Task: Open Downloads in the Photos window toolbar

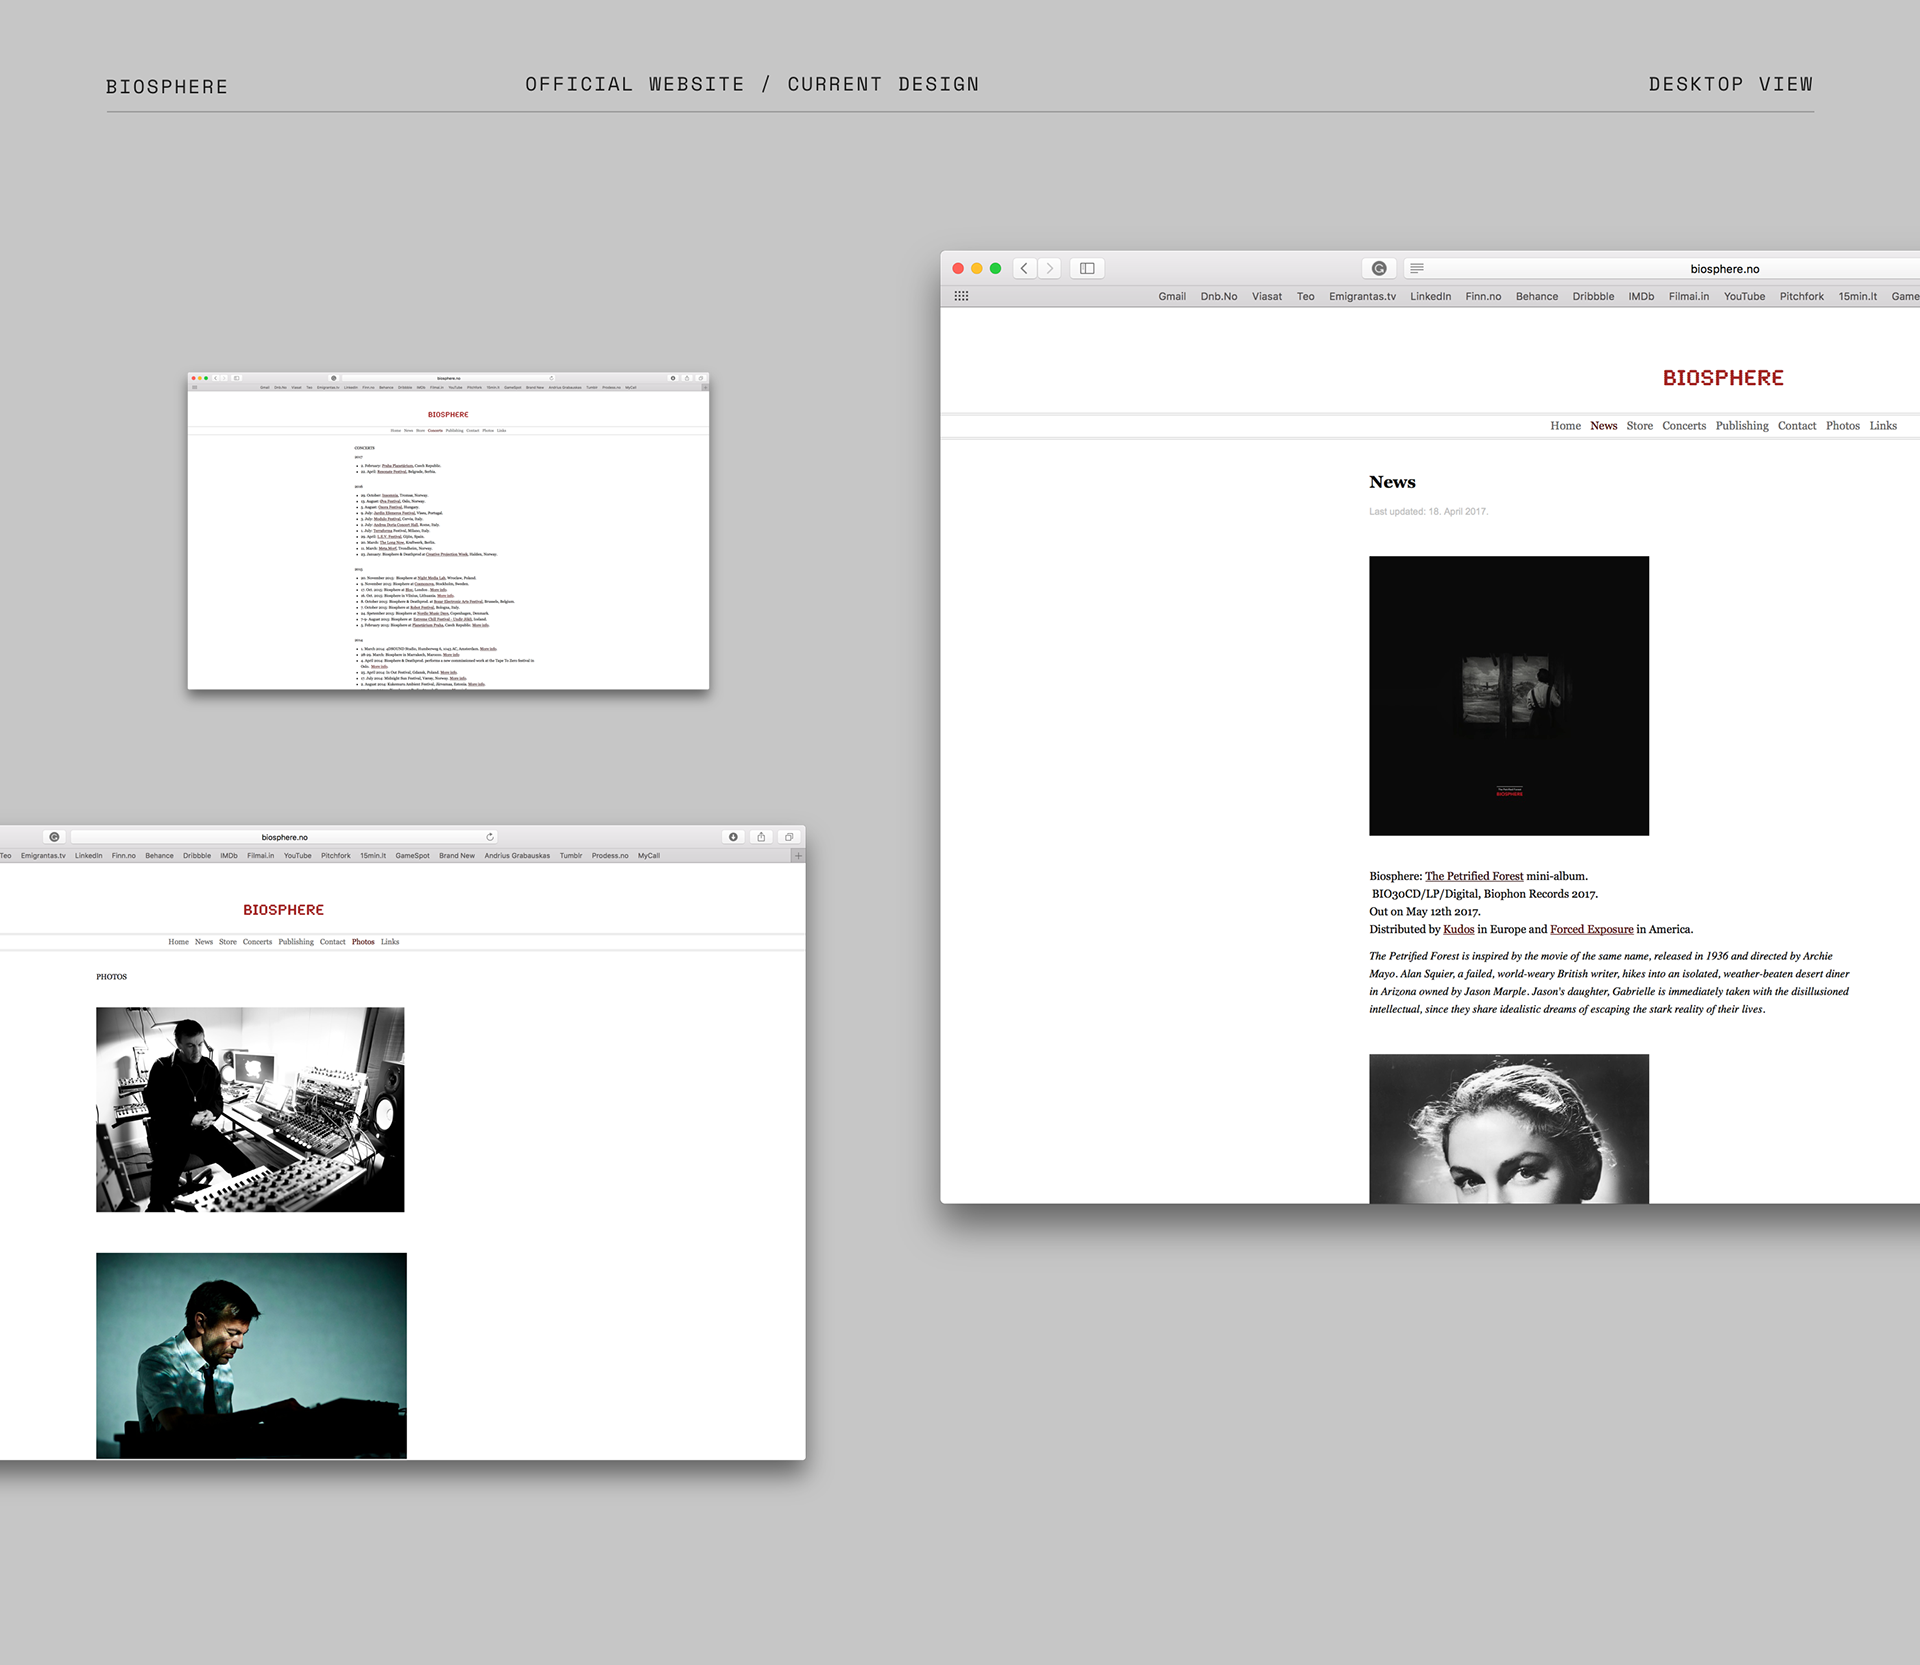Action: point(733,837)
